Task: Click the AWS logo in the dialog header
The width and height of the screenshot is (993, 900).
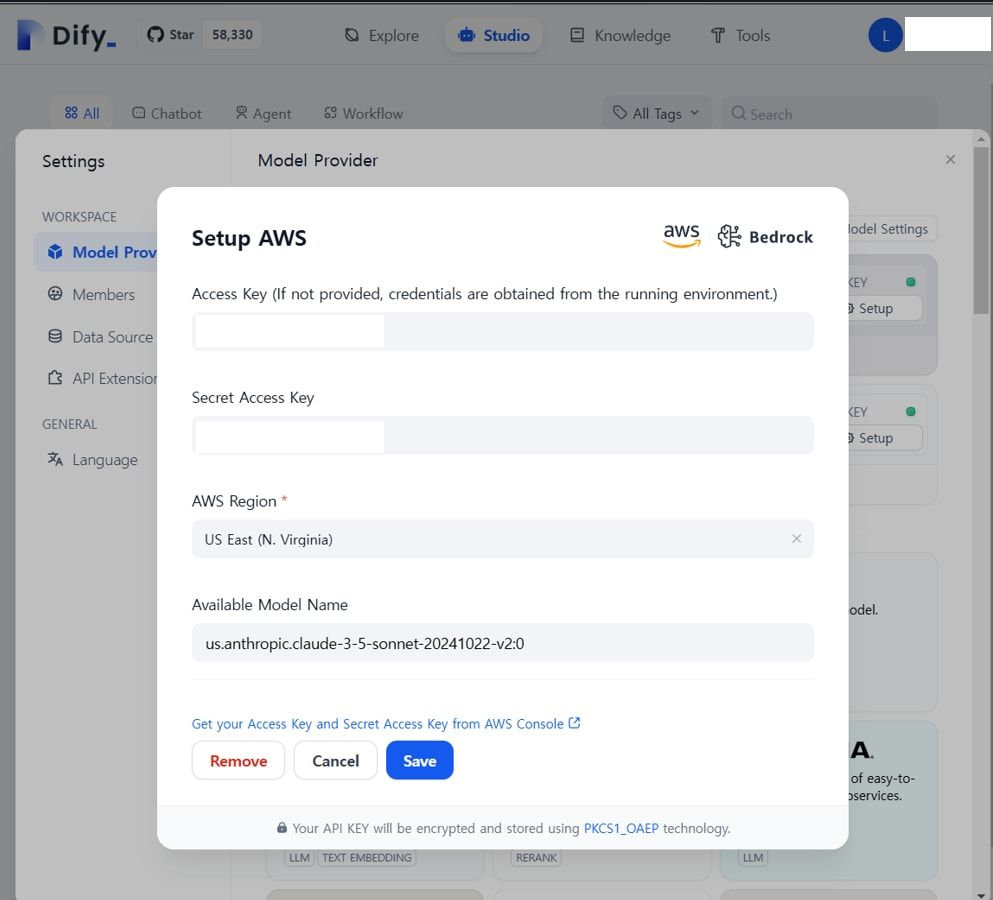Action: [681, 236]
